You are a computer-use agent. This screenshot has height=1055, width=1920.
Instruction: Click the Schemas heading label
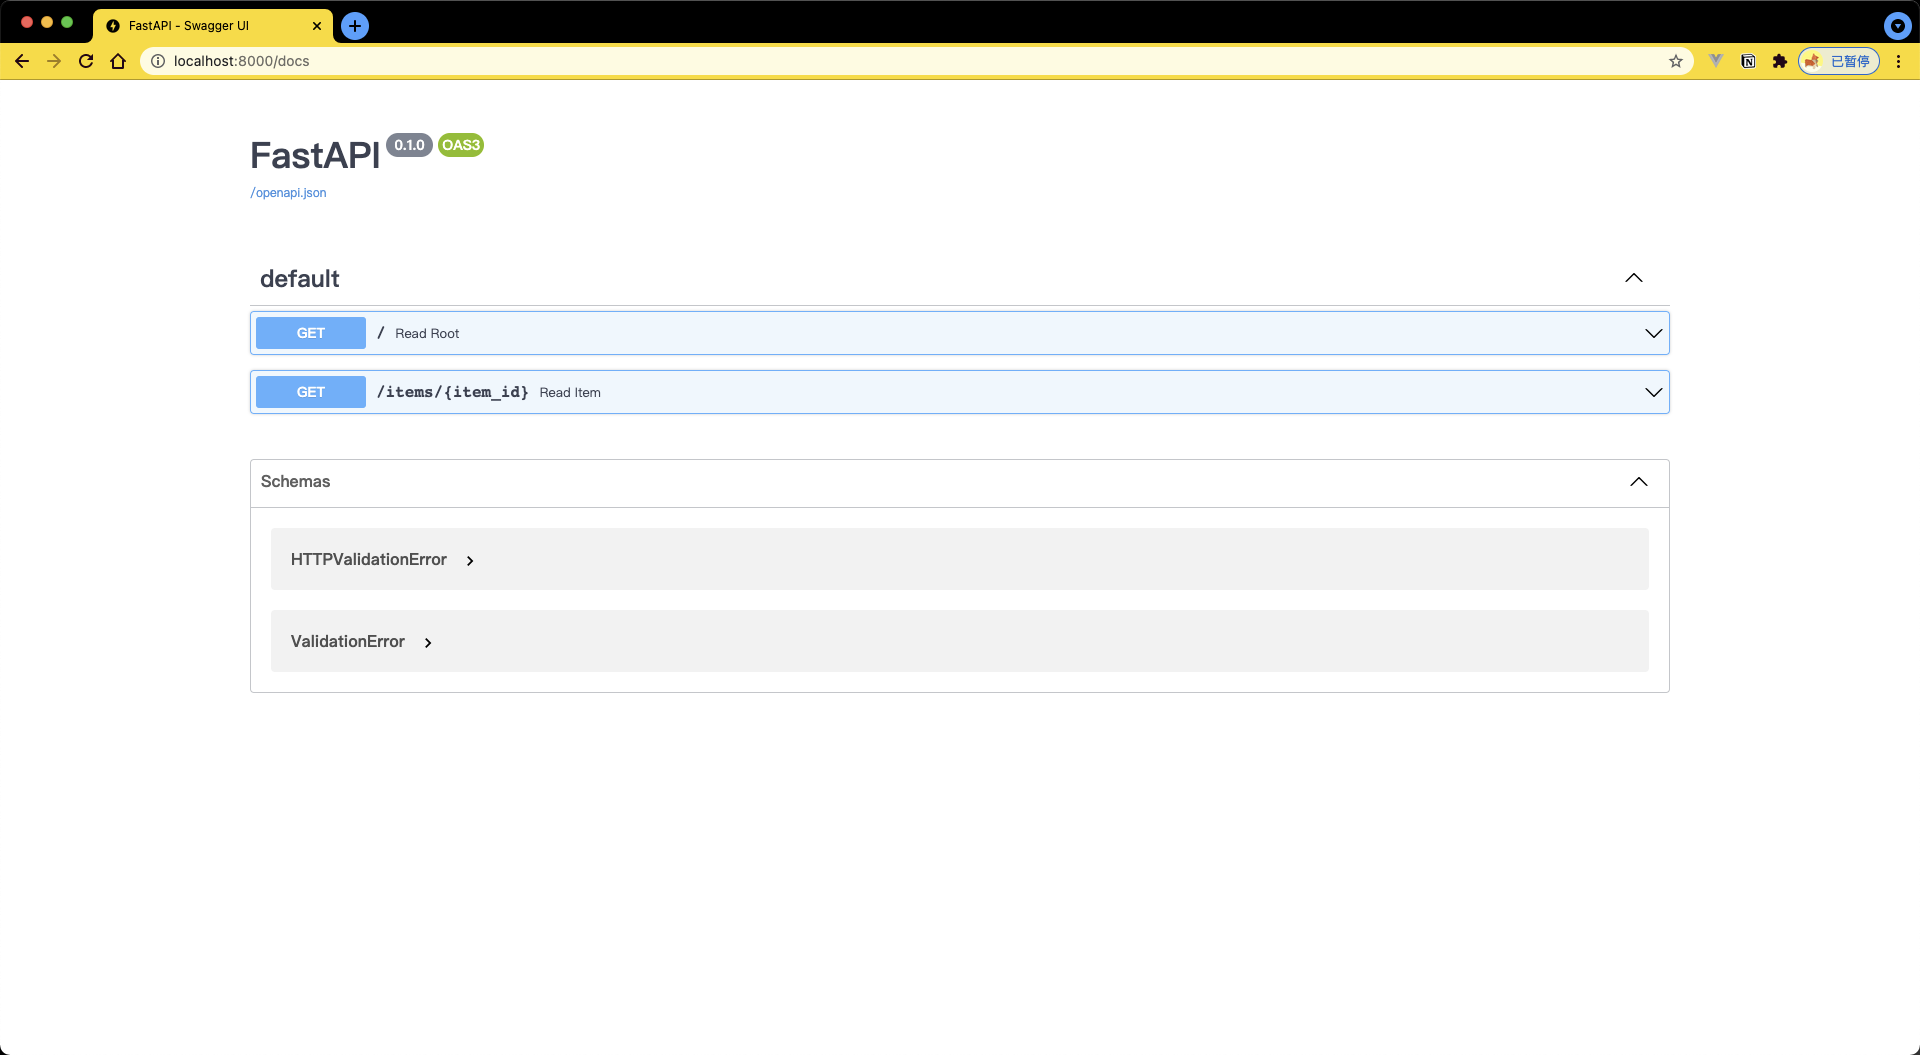pos(295,482)
